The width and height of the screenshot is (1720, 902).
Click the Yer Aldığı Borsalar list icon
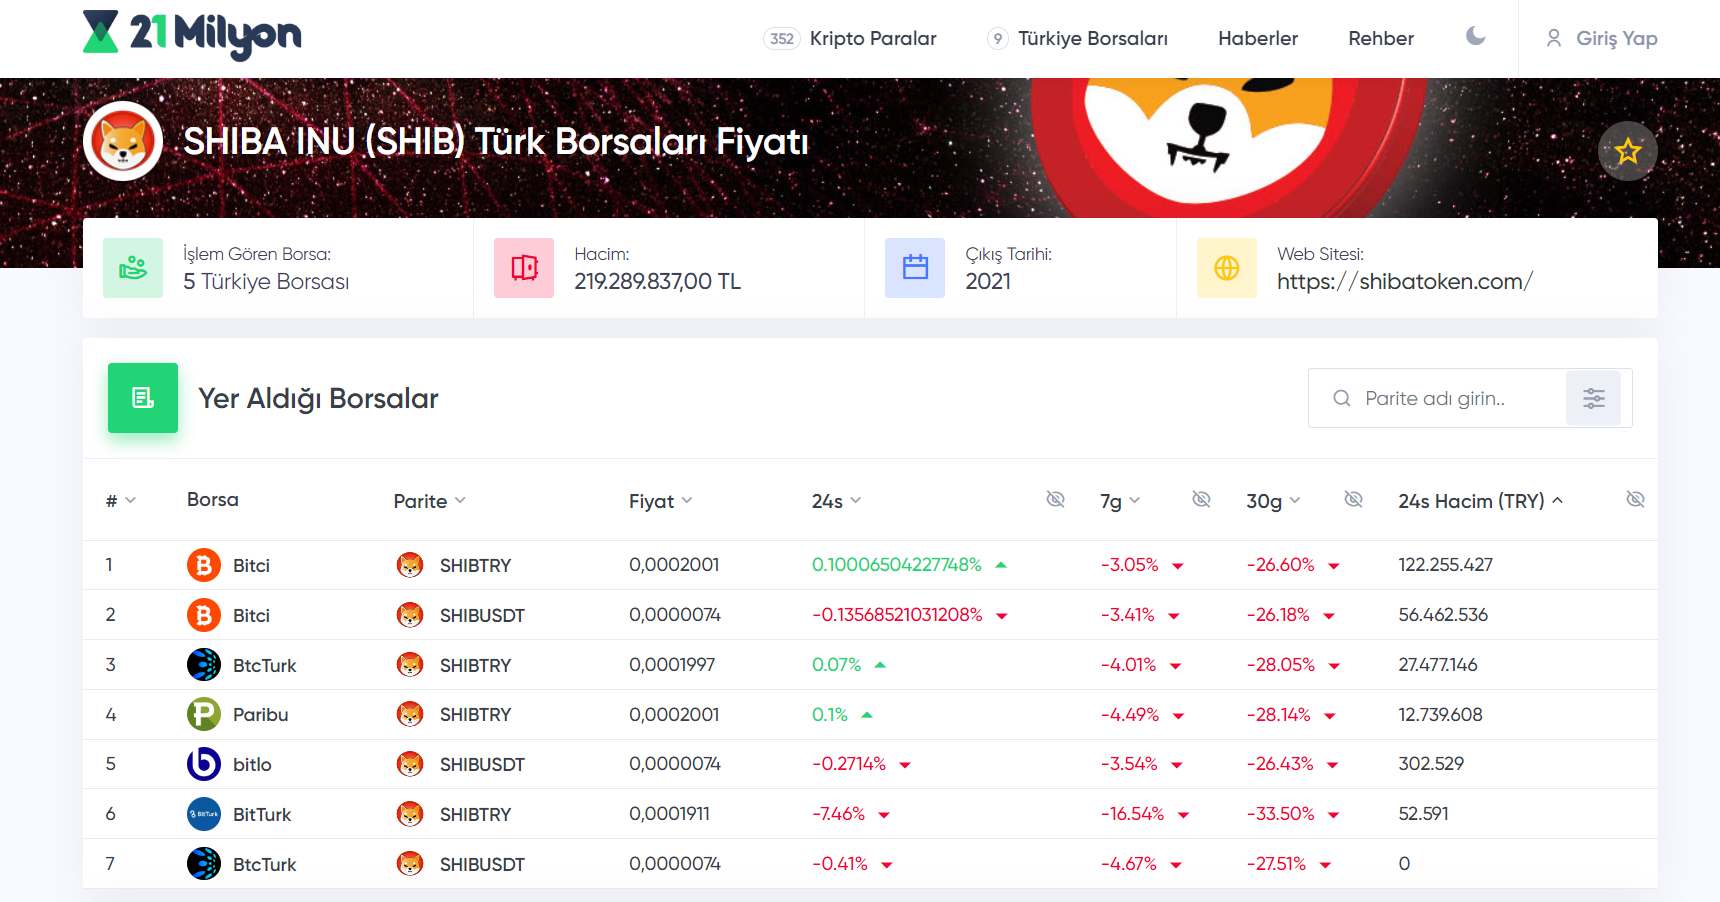click(143, 398)
